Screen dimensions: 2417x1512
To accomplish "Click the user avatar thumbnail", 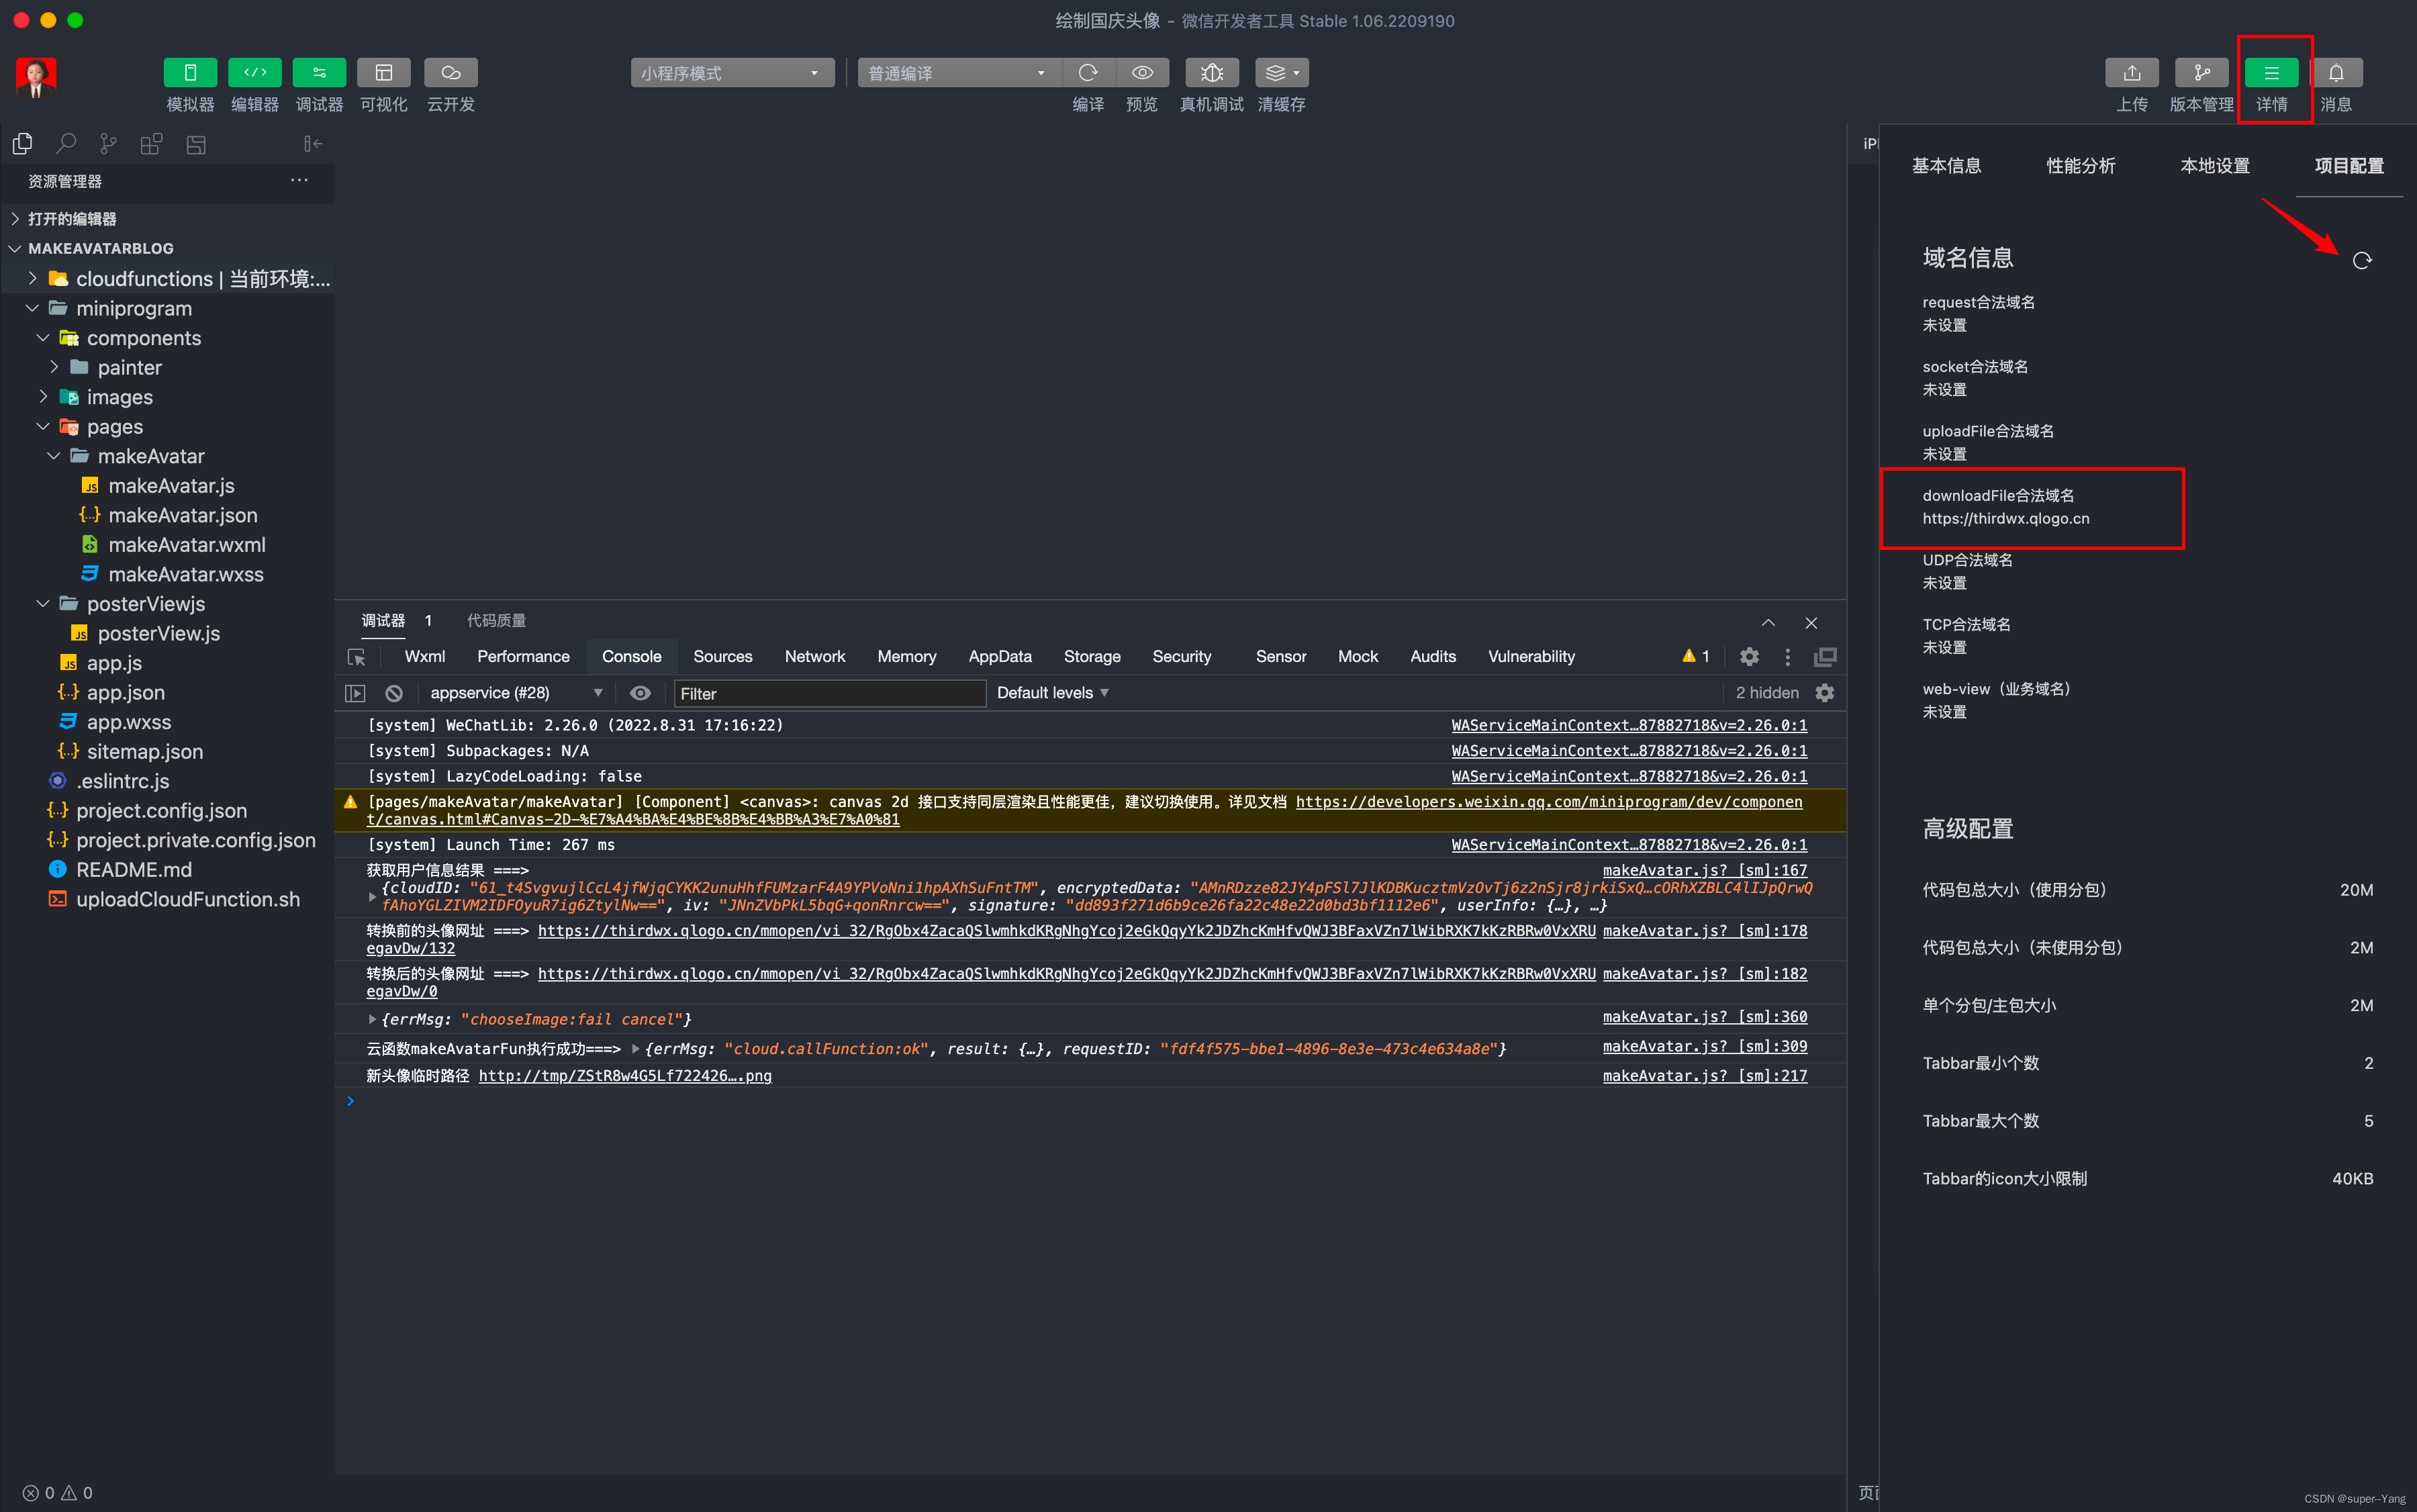I will click(36, 78).
